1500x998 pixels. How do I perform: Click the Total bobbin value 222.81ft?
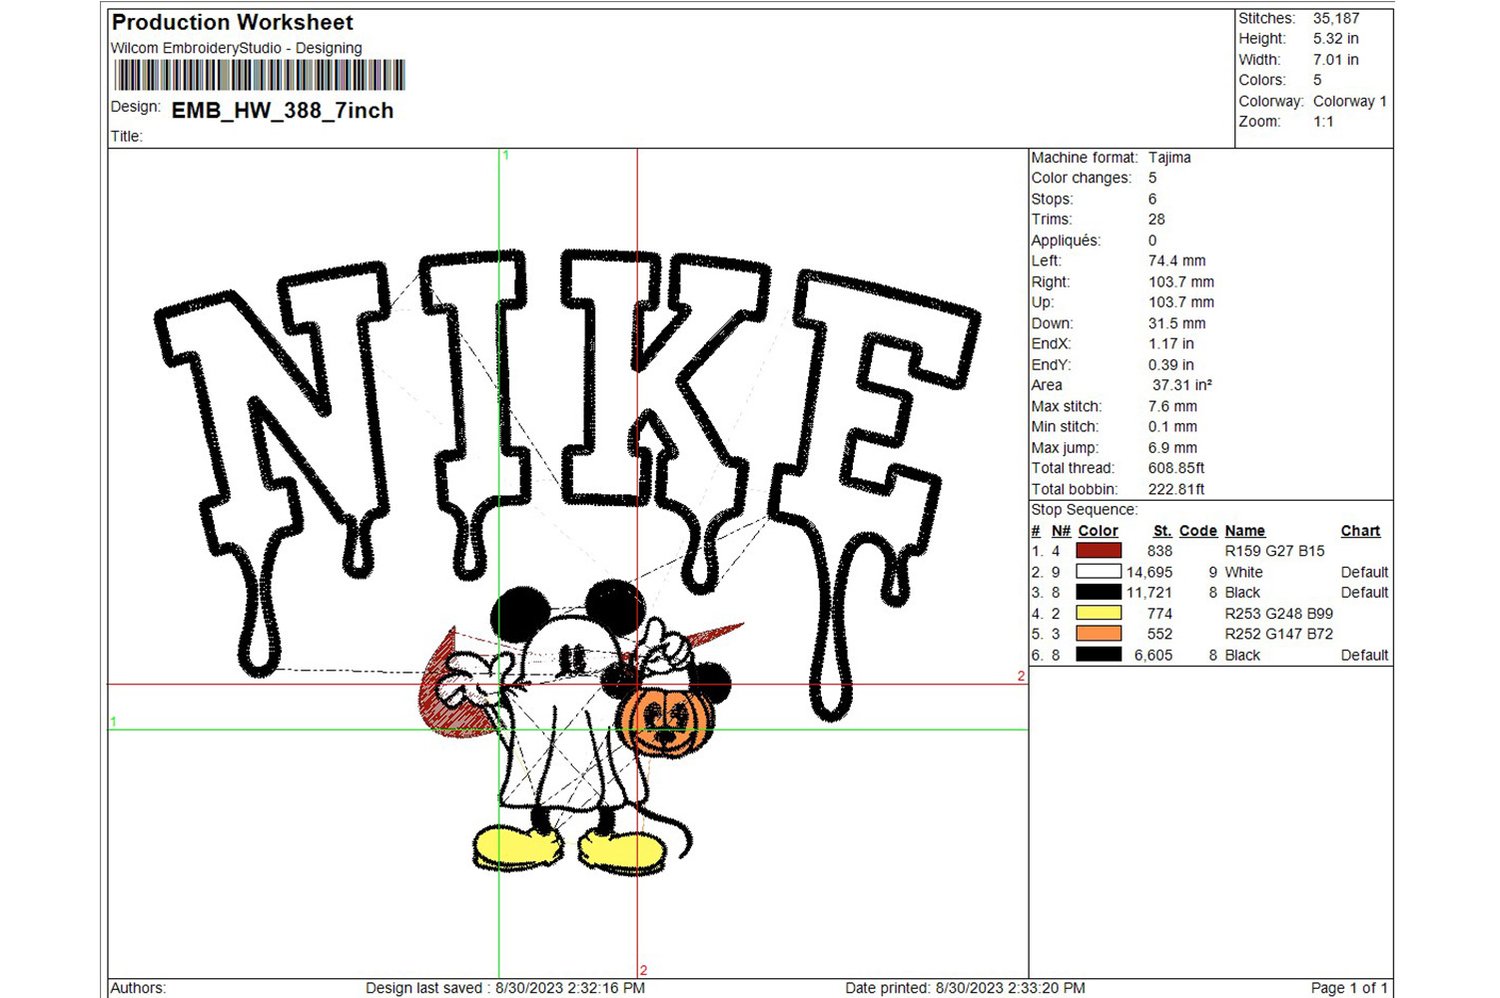(1176, 489)
